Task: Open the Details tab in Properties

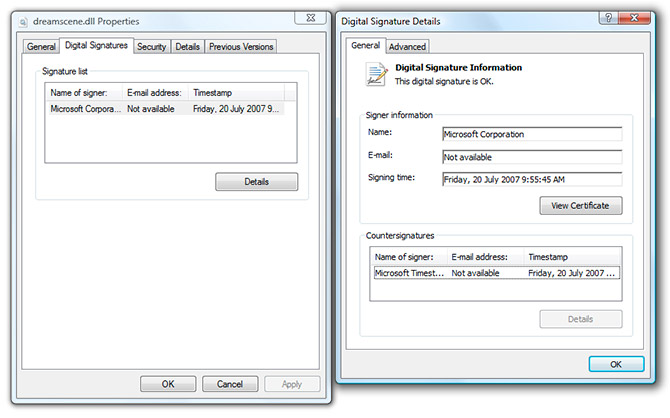Action: (187, 47)
